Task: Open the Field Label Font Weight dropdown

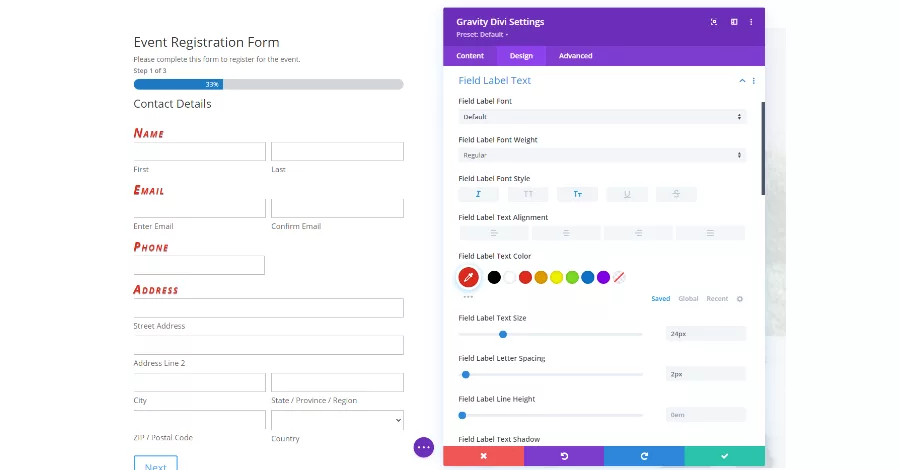Action: [x=602, y=155]
